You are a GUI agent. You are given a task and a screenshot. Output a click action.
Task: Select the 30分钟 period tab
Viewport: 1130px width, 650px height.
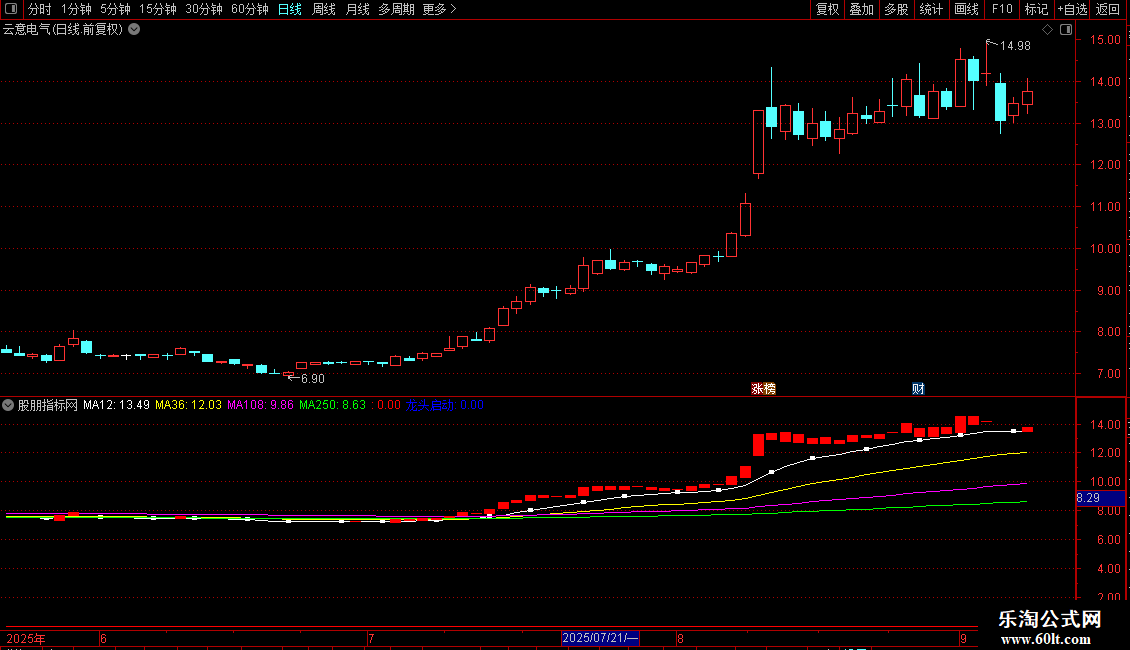(x=204, y=9)
